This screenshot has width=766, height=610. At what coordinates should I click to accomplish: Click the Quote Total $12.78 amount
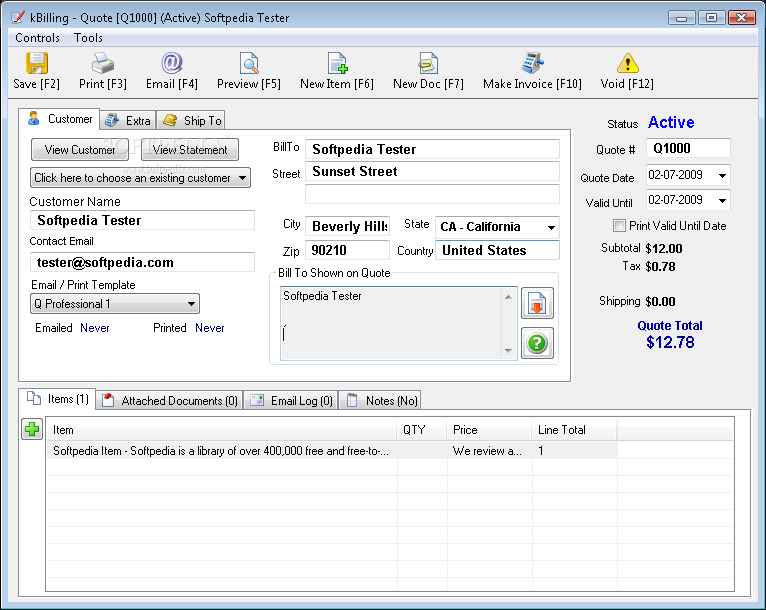click(670, 342)
